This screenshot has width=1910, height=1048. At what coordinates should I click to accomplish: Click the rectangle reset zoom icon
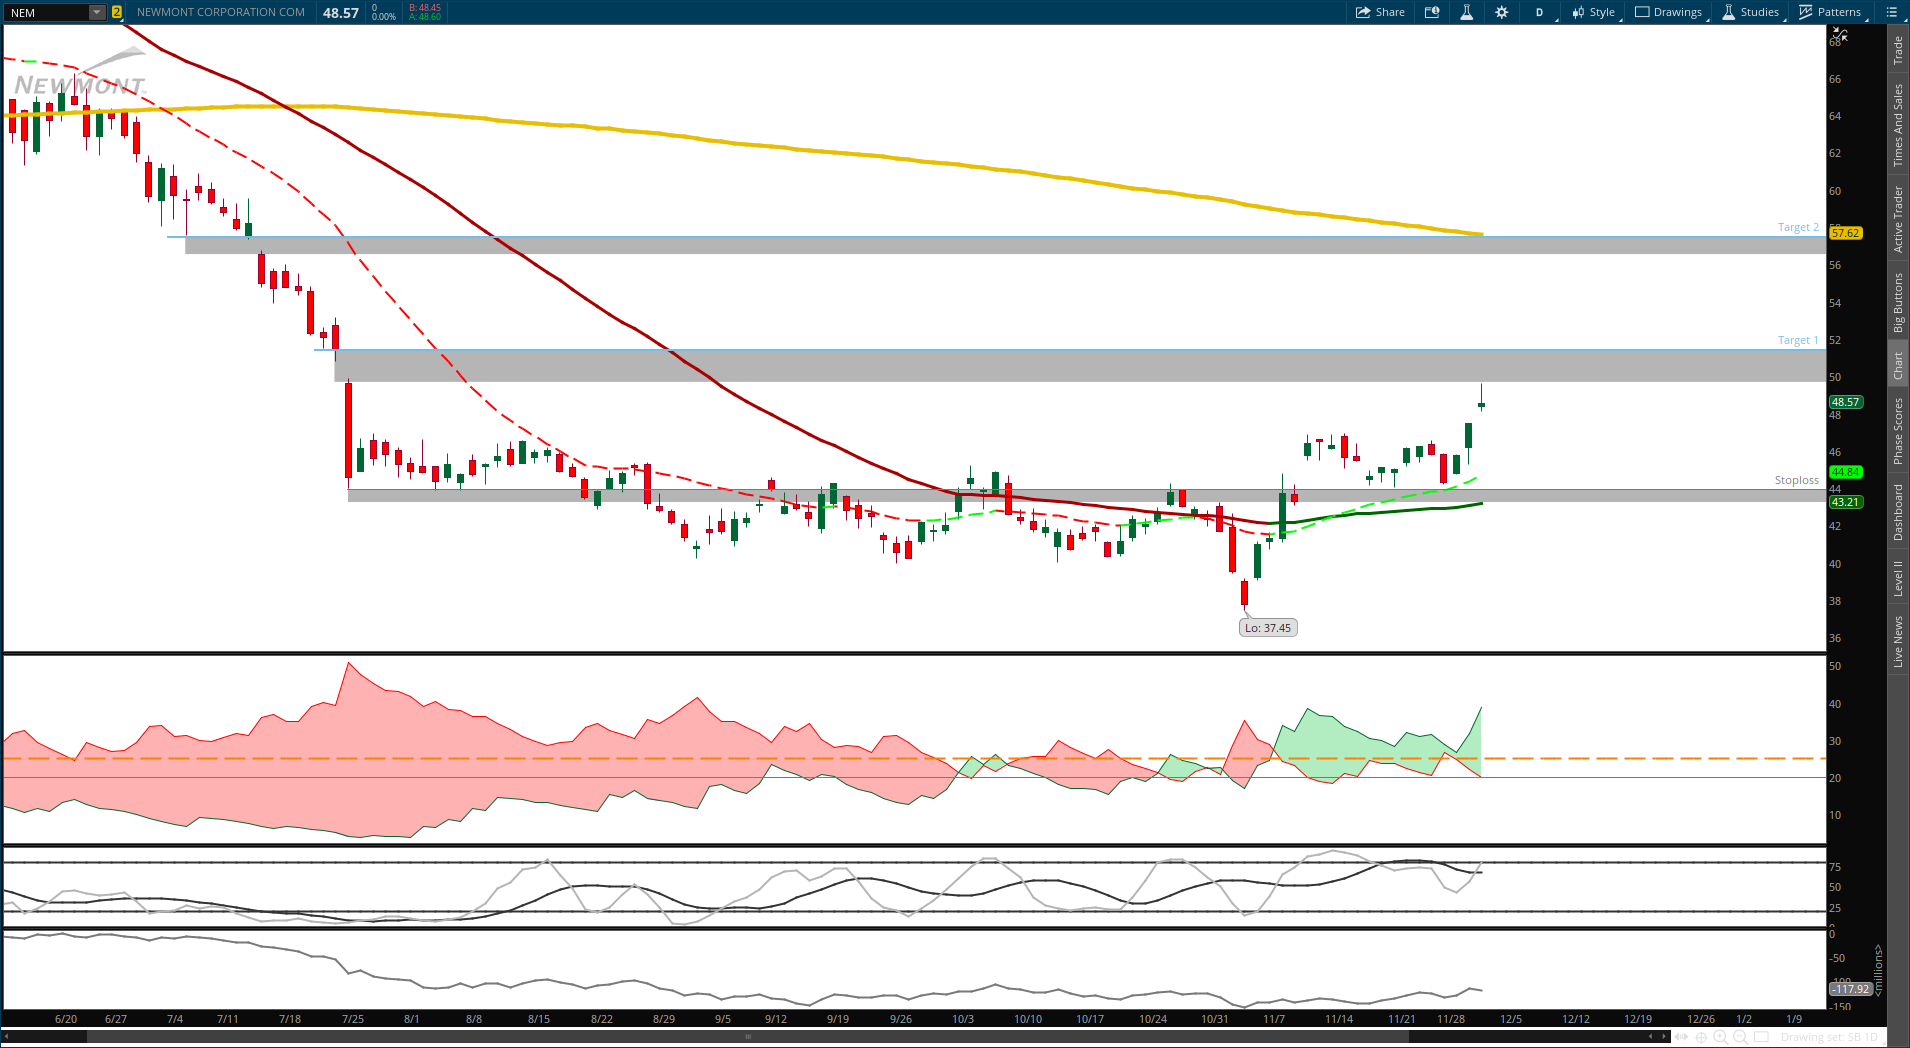point(1762,1037)
